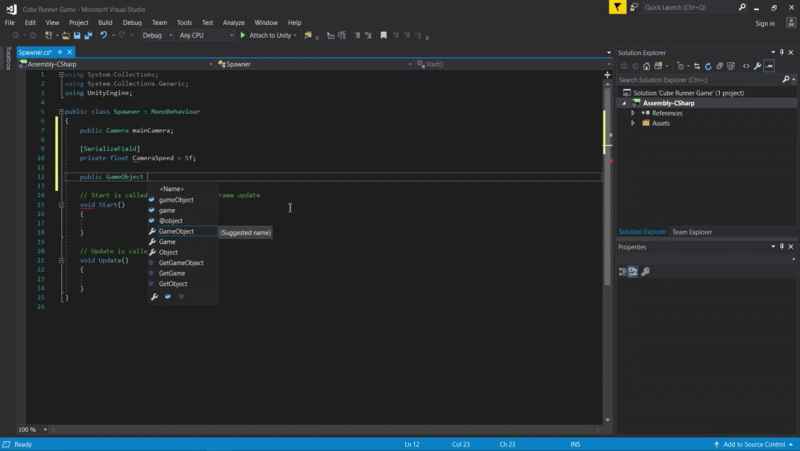Screen dimensions: 800x451
Task: Switch to the Team Explorer tab
Action: pos(692,232)
